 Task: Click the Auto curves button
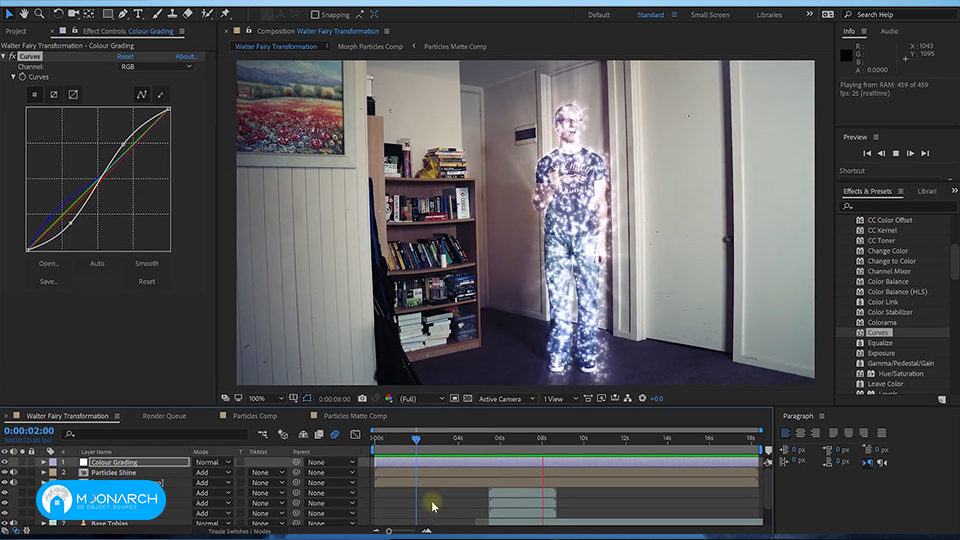[x=97, y=263]
